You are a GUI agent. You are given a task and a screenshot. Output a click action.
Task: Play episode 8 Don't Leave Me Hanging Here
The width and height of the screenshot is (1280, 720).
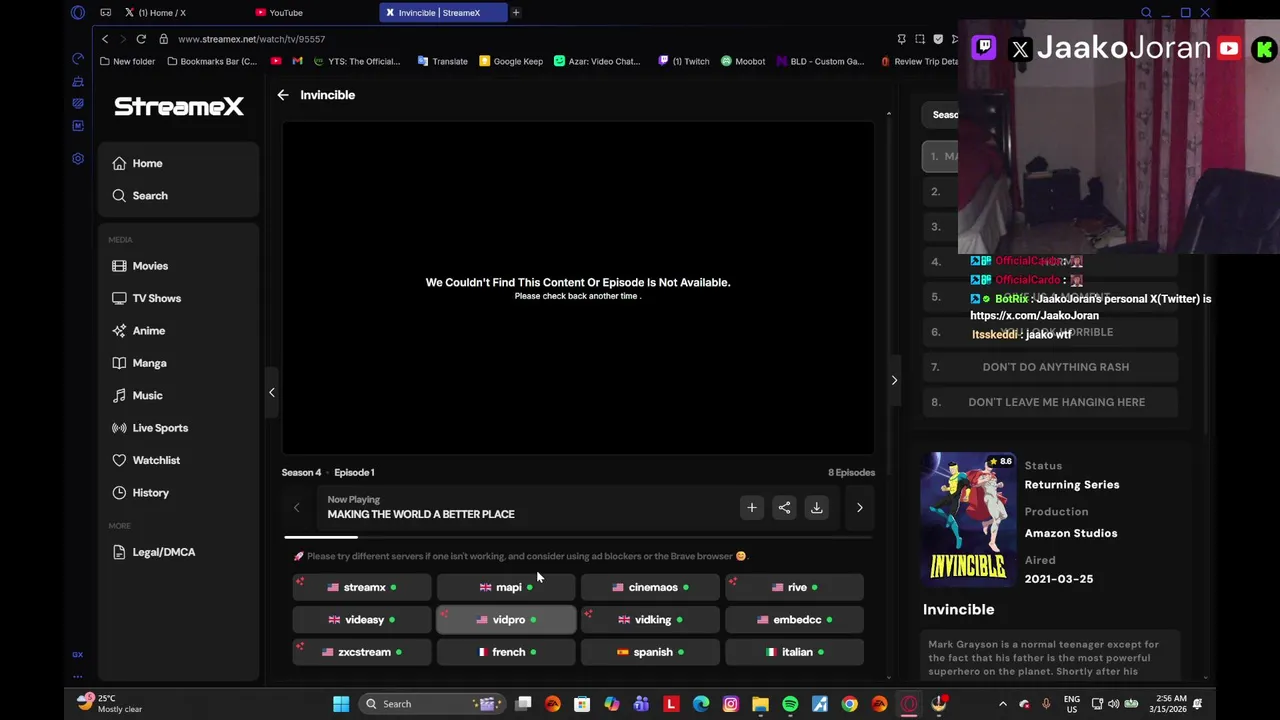(1050, 402)
